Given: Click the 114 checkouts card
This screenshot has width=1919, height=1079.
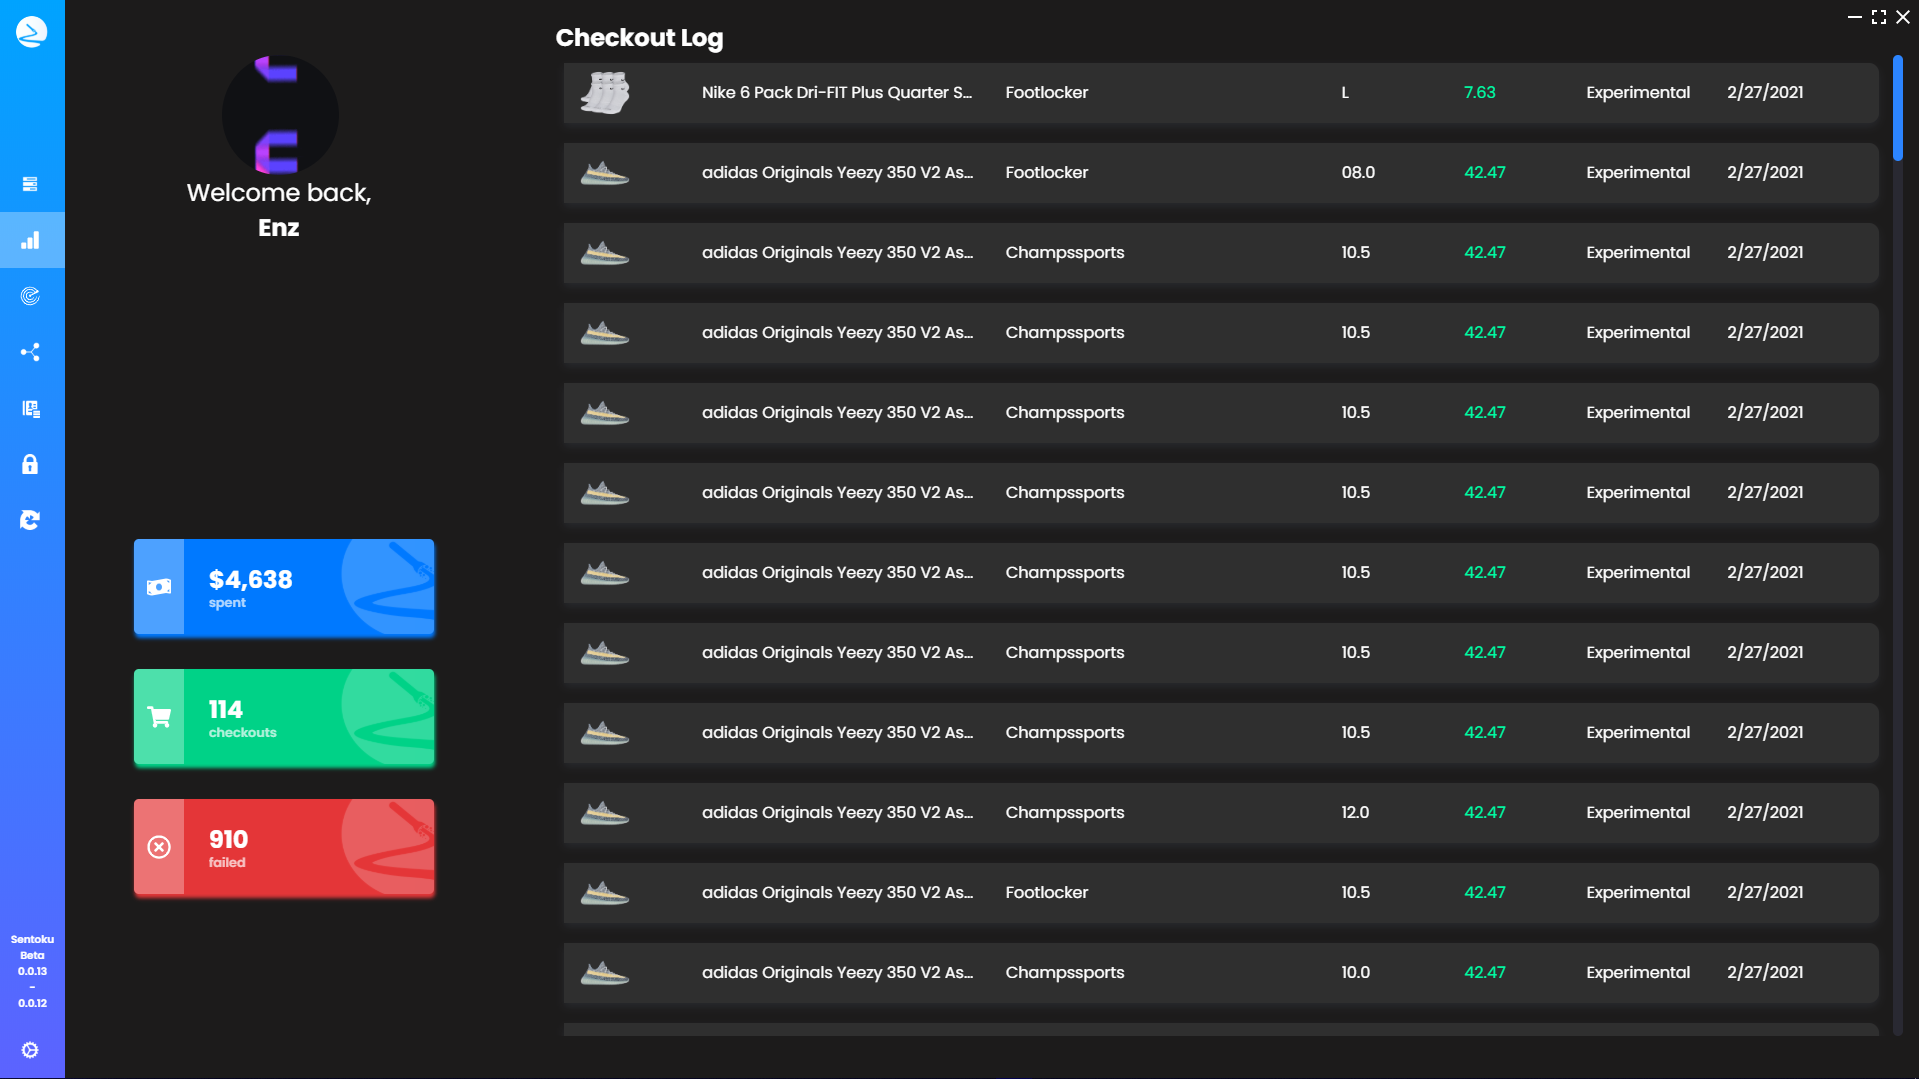Looking at the screenshot, I should 284,717.
